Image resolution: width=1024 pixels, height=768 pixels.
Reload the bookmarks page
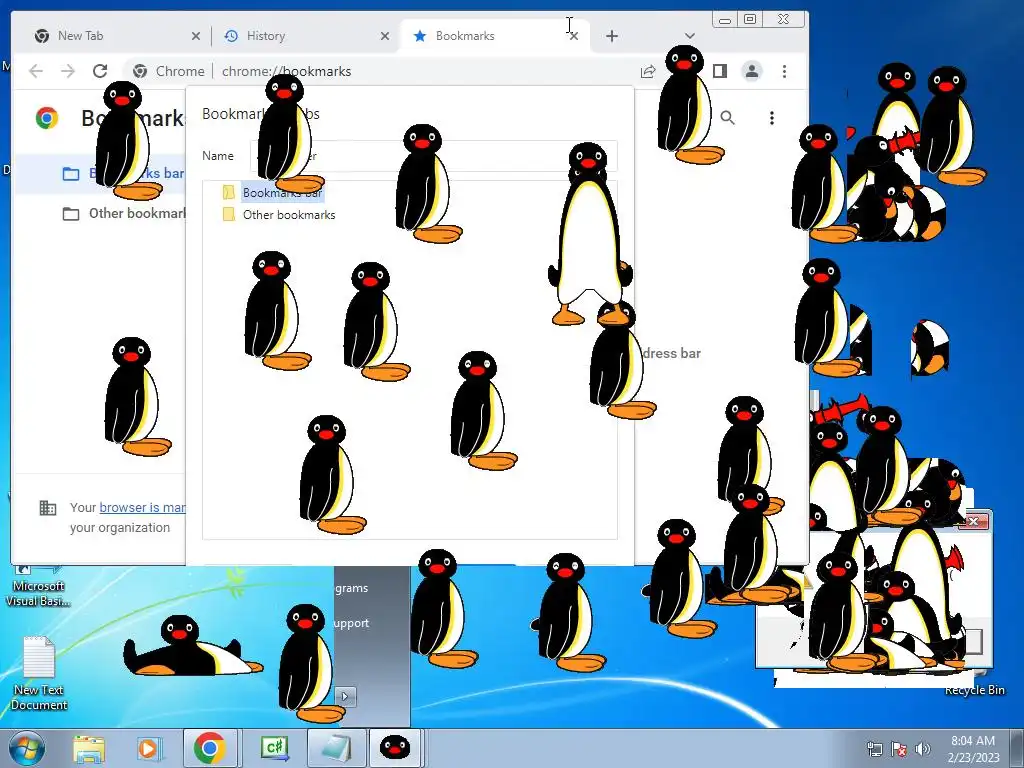pos(100,71)
